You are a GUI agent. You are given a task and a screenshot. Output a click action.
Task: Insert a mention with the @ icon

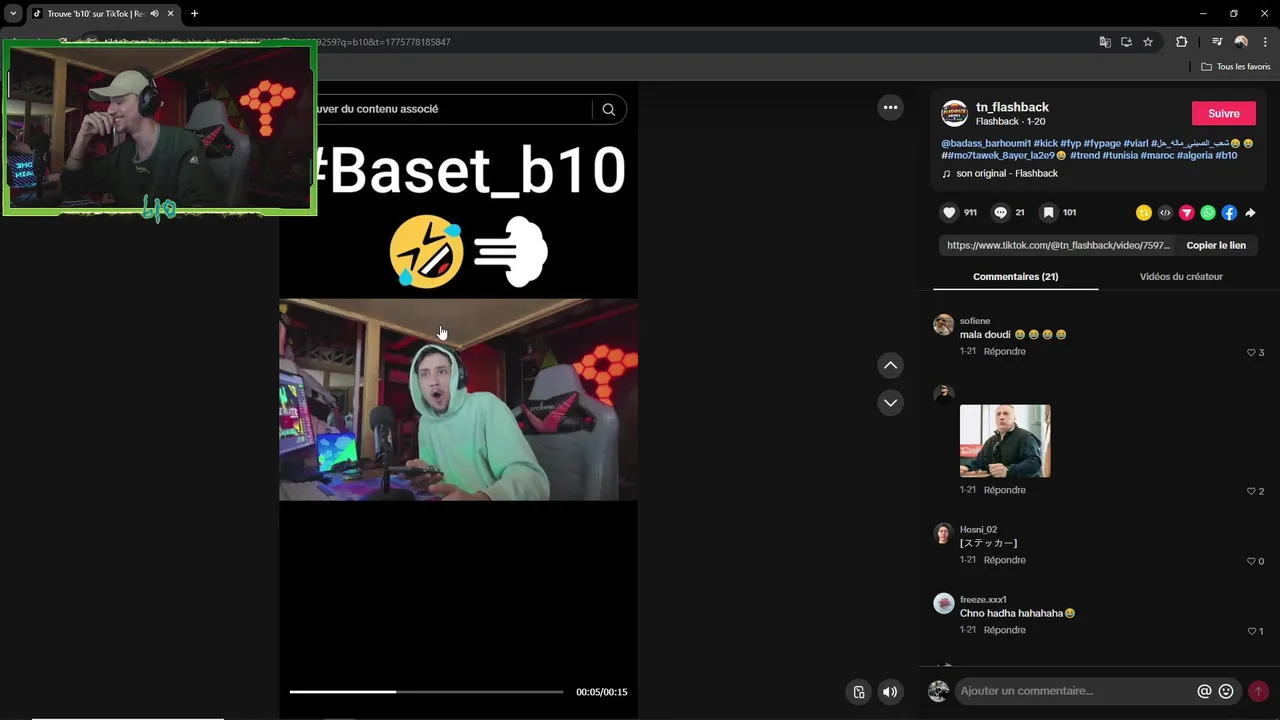pos(1204,691)
